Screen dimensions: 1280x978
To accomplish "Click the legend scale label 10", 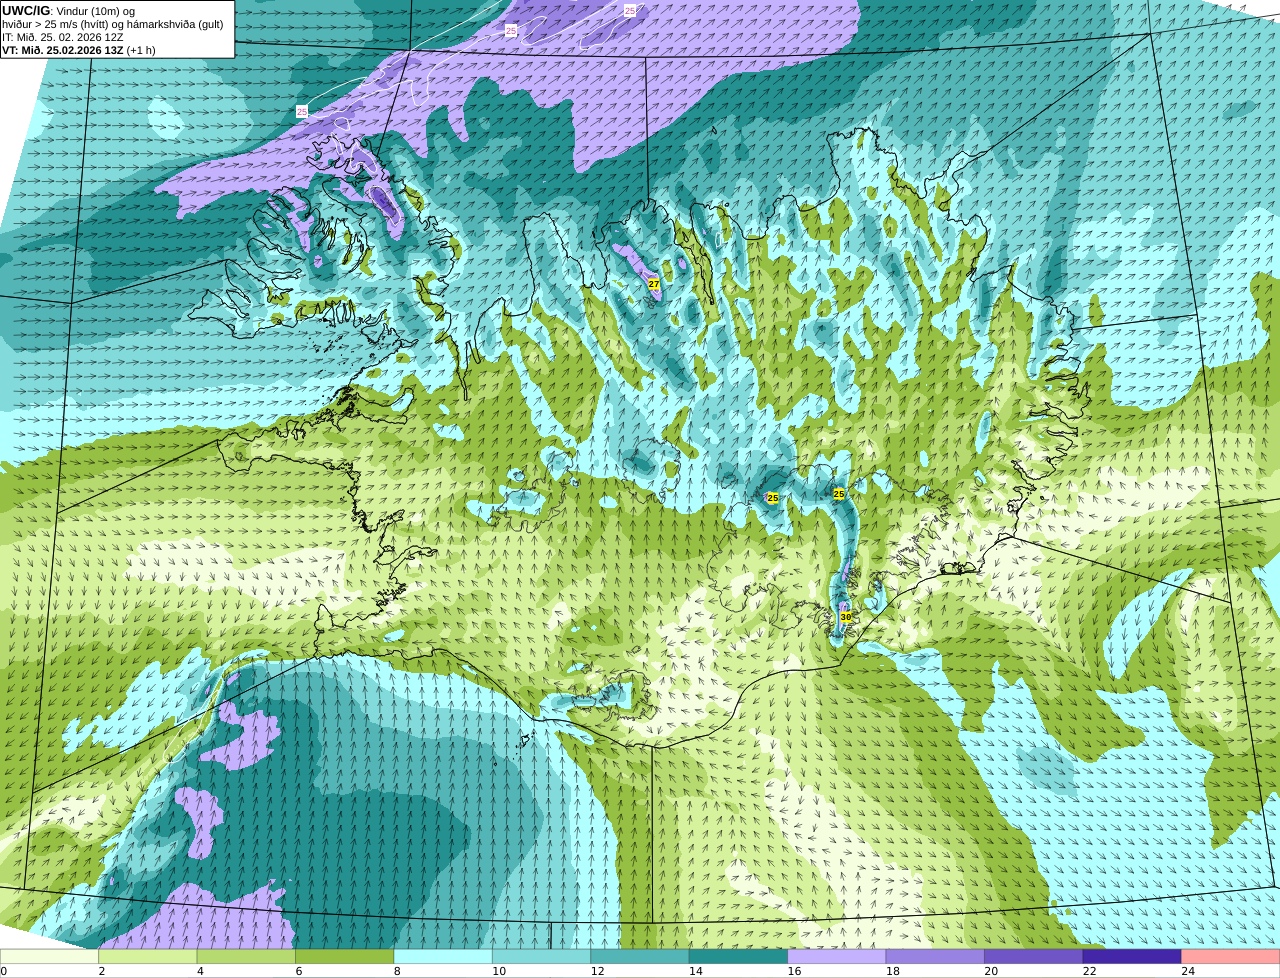I will click(499, 971).
